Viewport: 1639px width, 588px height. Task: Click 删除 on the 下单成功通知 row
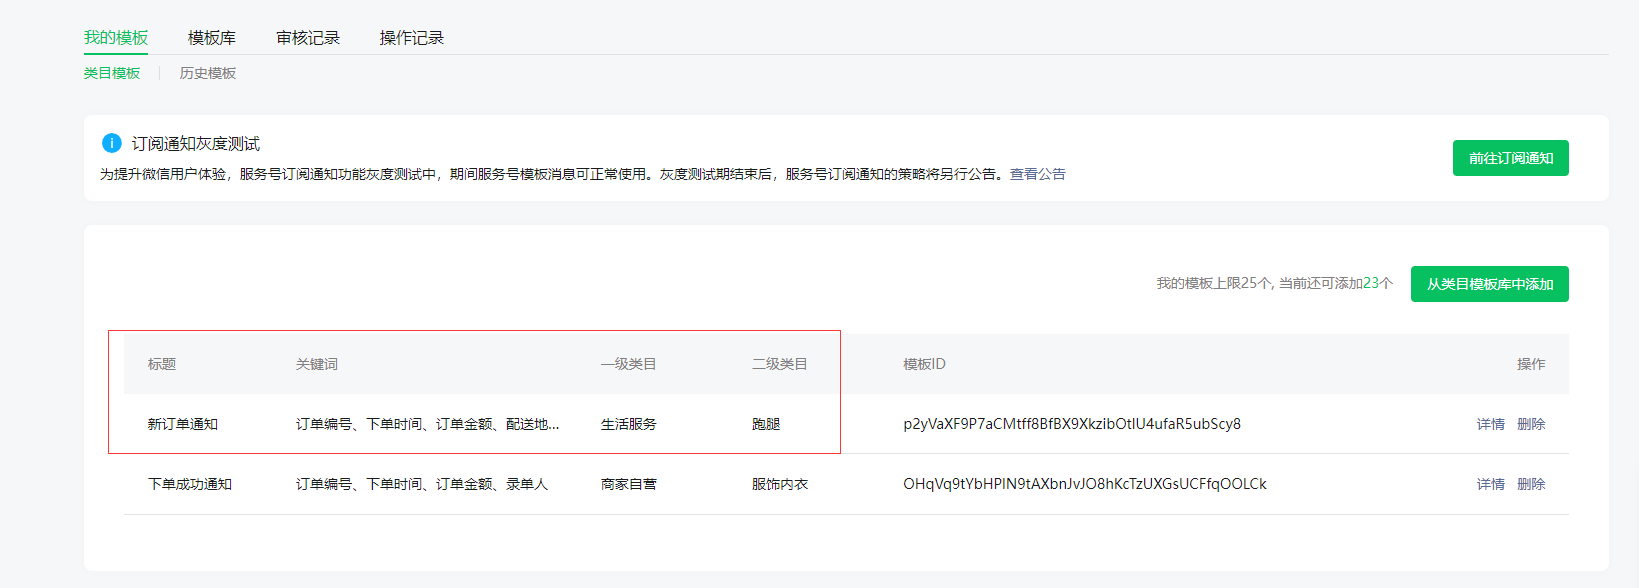(x=1530, y=484)
